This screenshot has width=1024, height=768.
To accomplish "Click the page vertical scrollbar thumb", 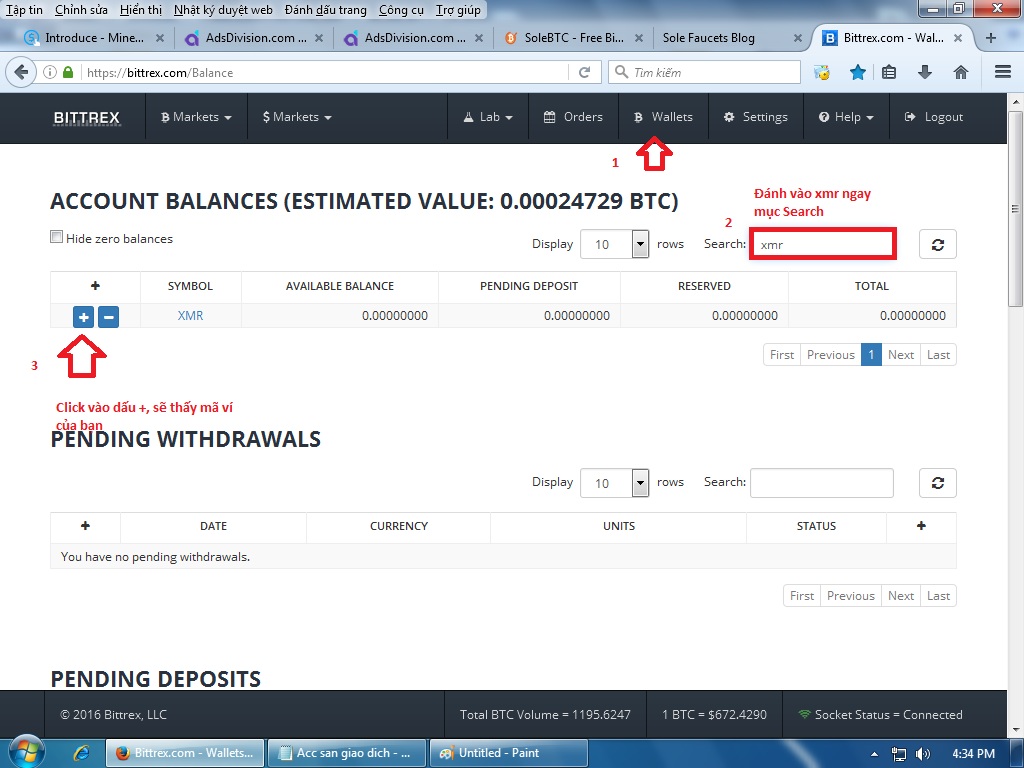I will tap(1015, 209).
